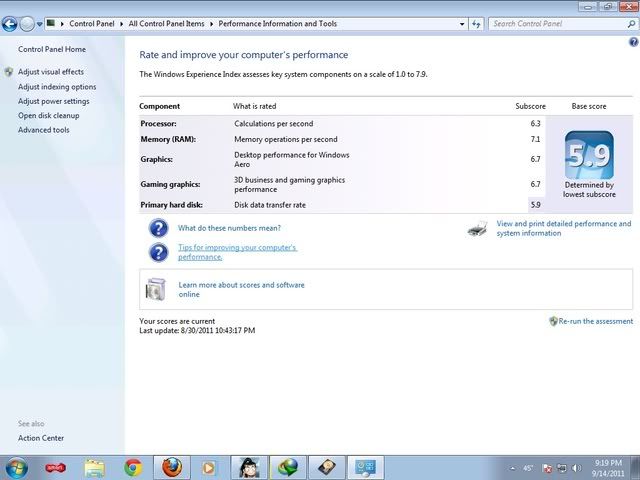Open Adjust indexing options
640x480 pixels.
pos(57,87)
